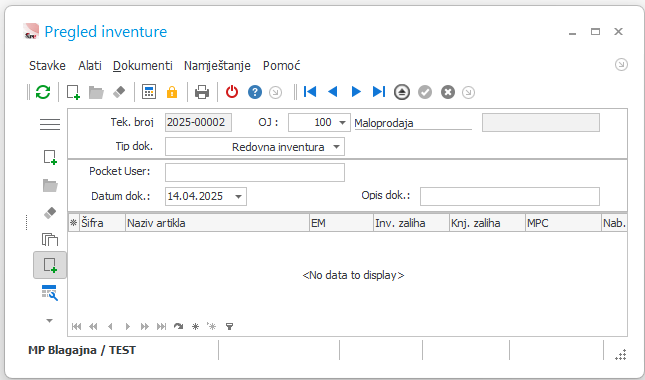Open the Alati menu
The width and height of the screenshot is (645, 380).
[90, 66]
